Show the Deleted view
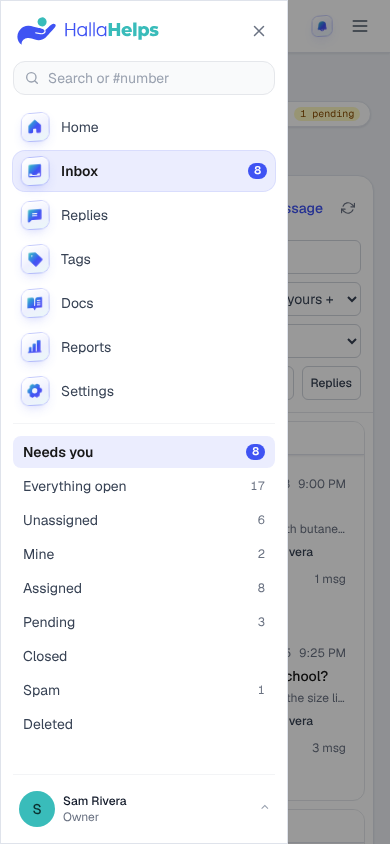The height and width of the screenshot is (844, 390). click(144, 724)
